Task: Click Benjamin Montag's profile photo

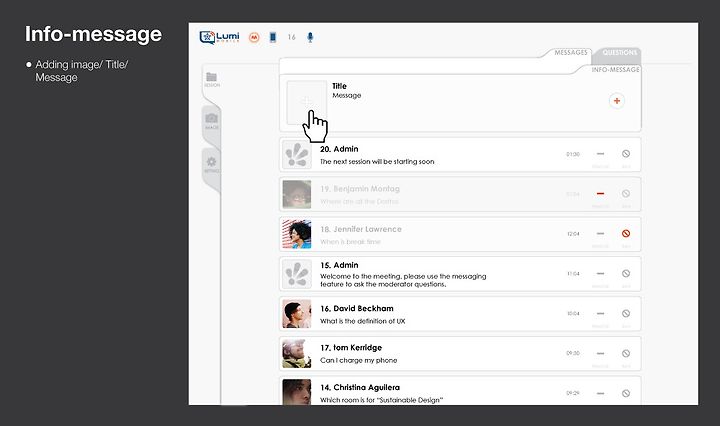Action: point(297,194)
